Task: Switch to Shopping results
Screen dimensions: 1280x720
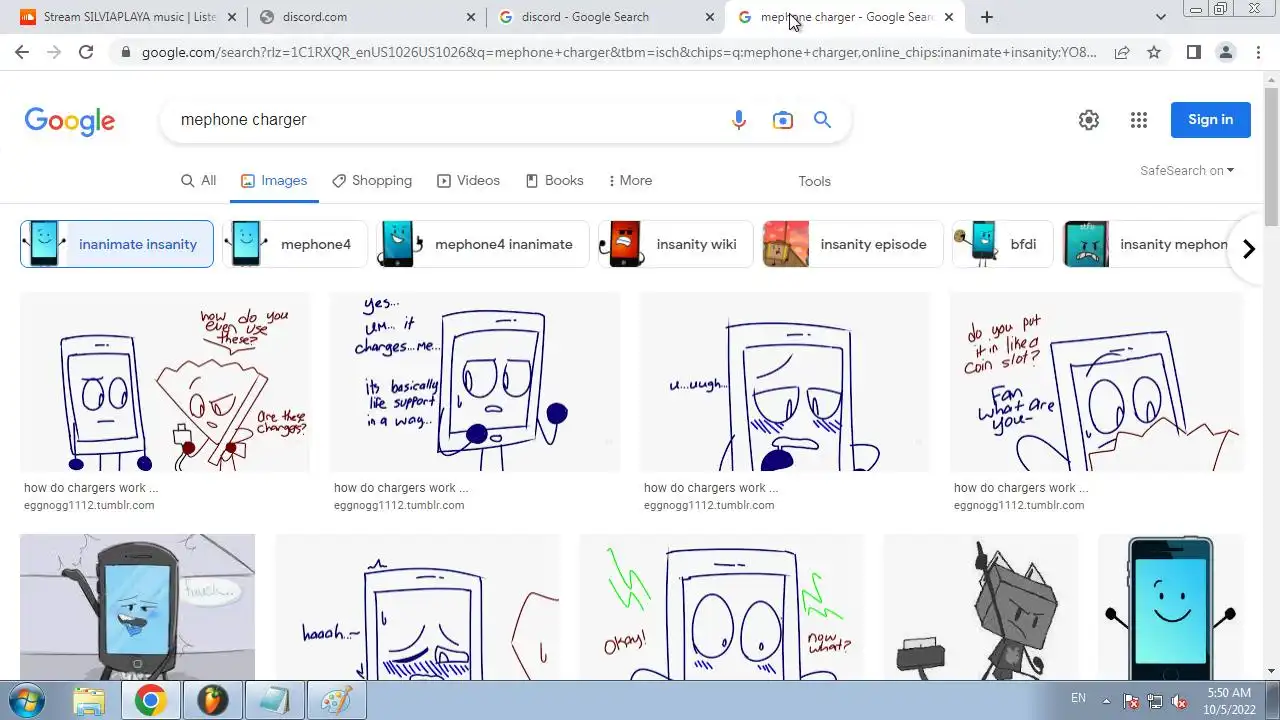Action: 372,181
